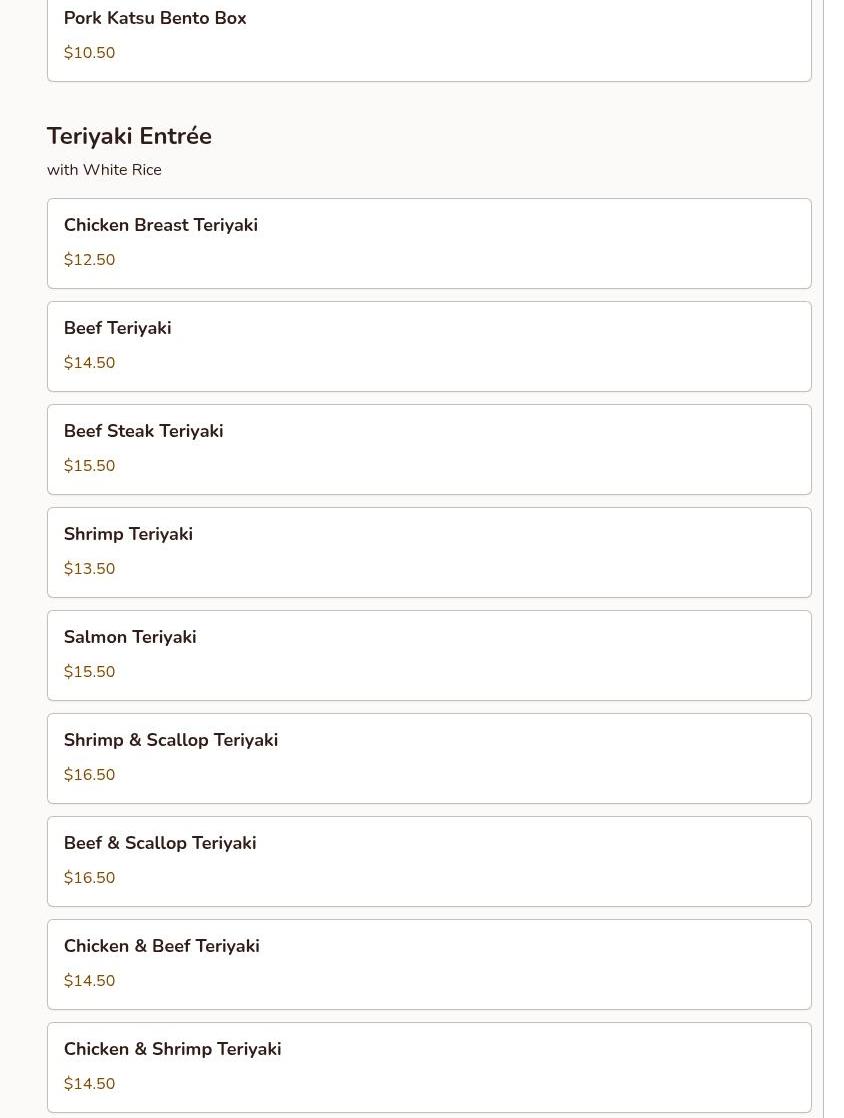
Task: Select Beef & Scallop Teriyaki item
Action: [160, 844]
